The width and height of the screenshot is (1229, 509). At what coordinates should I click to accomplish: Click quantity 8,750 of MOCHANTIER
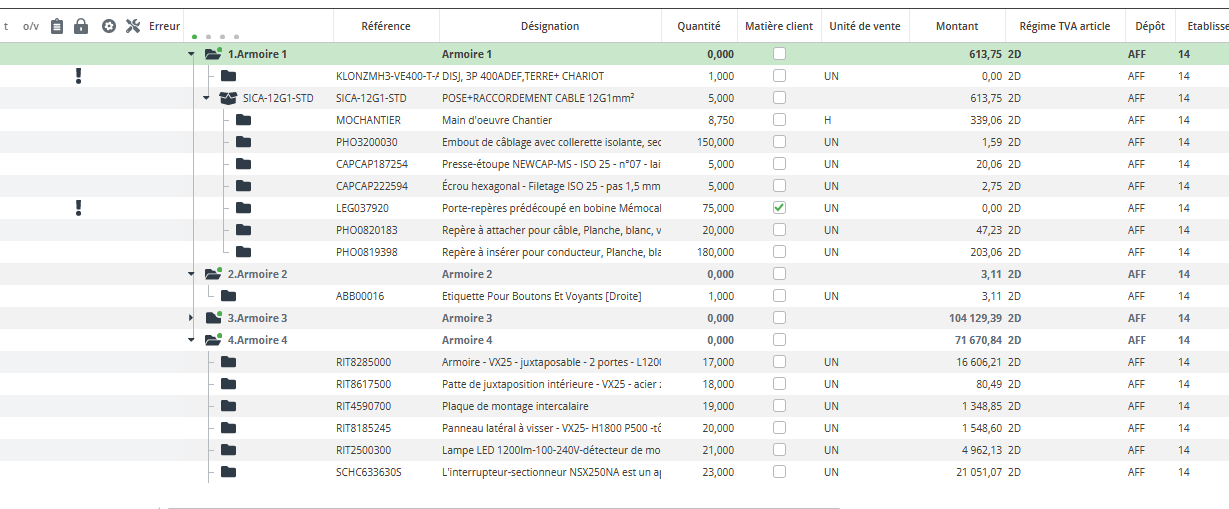tap(720, 120)
